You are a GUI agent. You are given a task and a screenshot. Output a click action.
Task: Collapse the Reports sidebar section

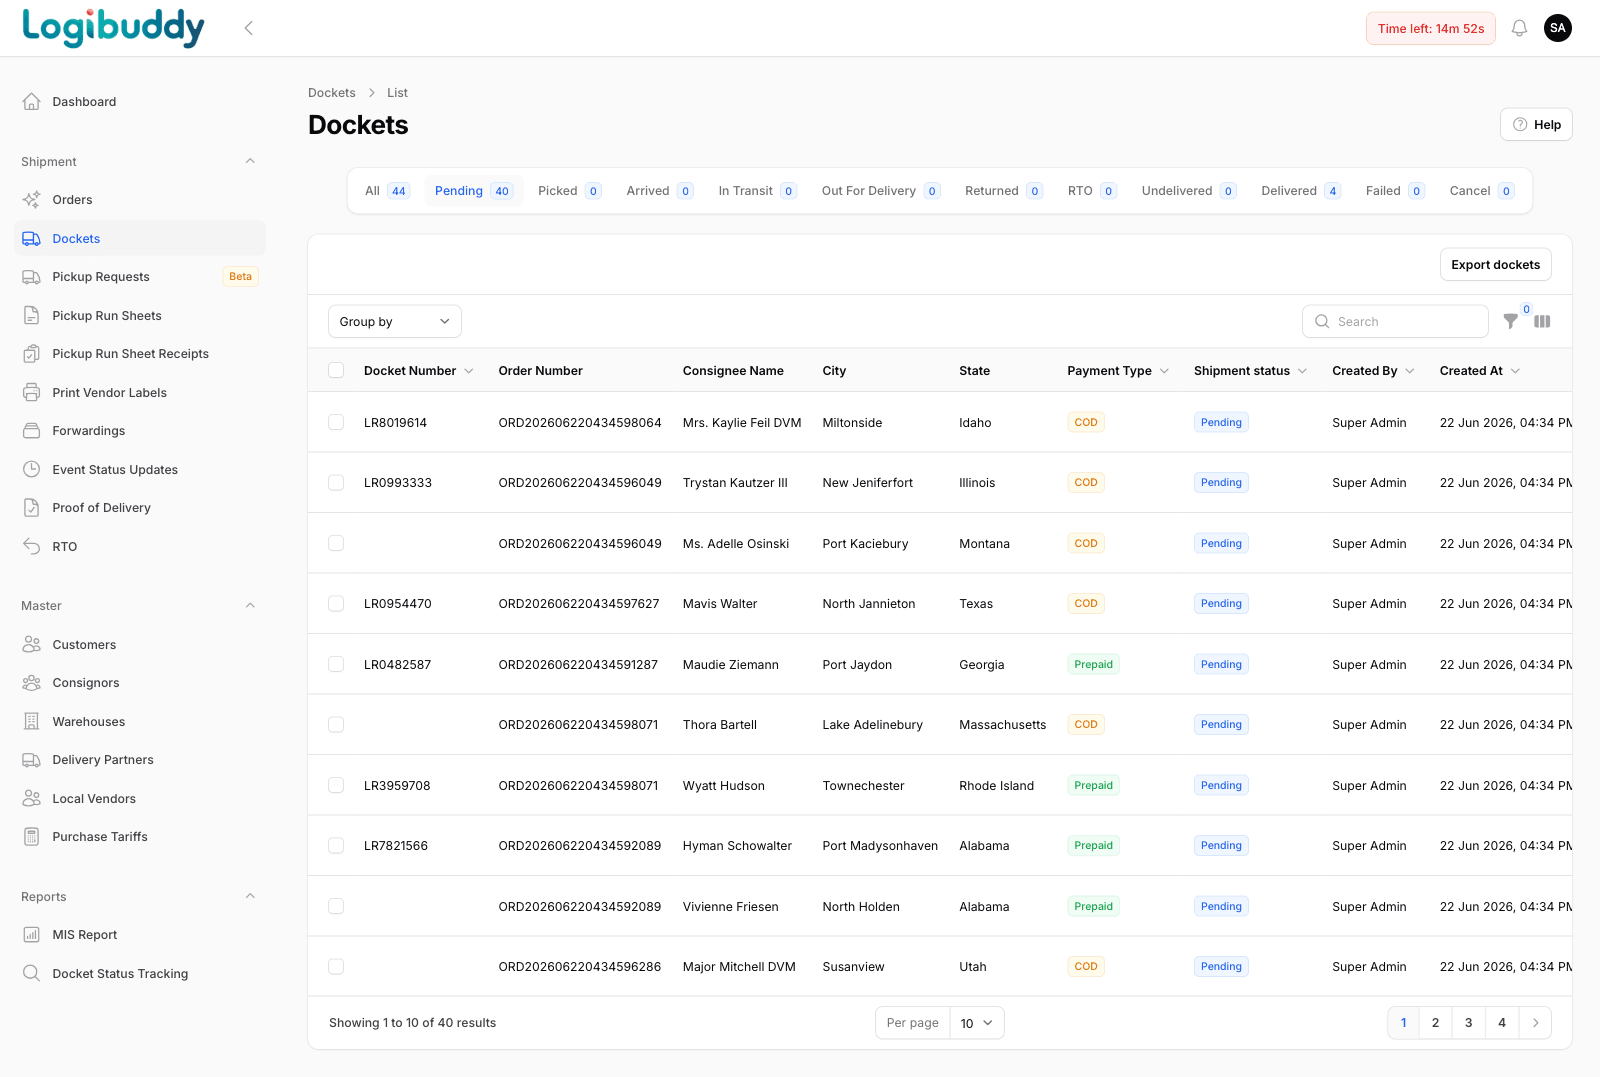250,896
